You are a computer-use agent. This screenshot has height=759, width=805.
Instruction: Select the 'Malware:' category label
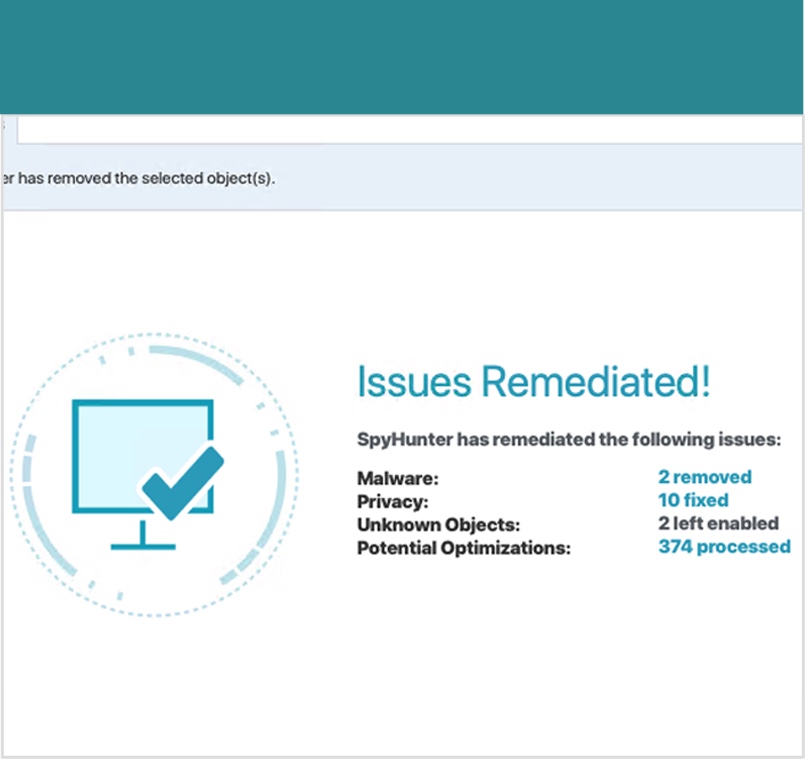point(397,478)
